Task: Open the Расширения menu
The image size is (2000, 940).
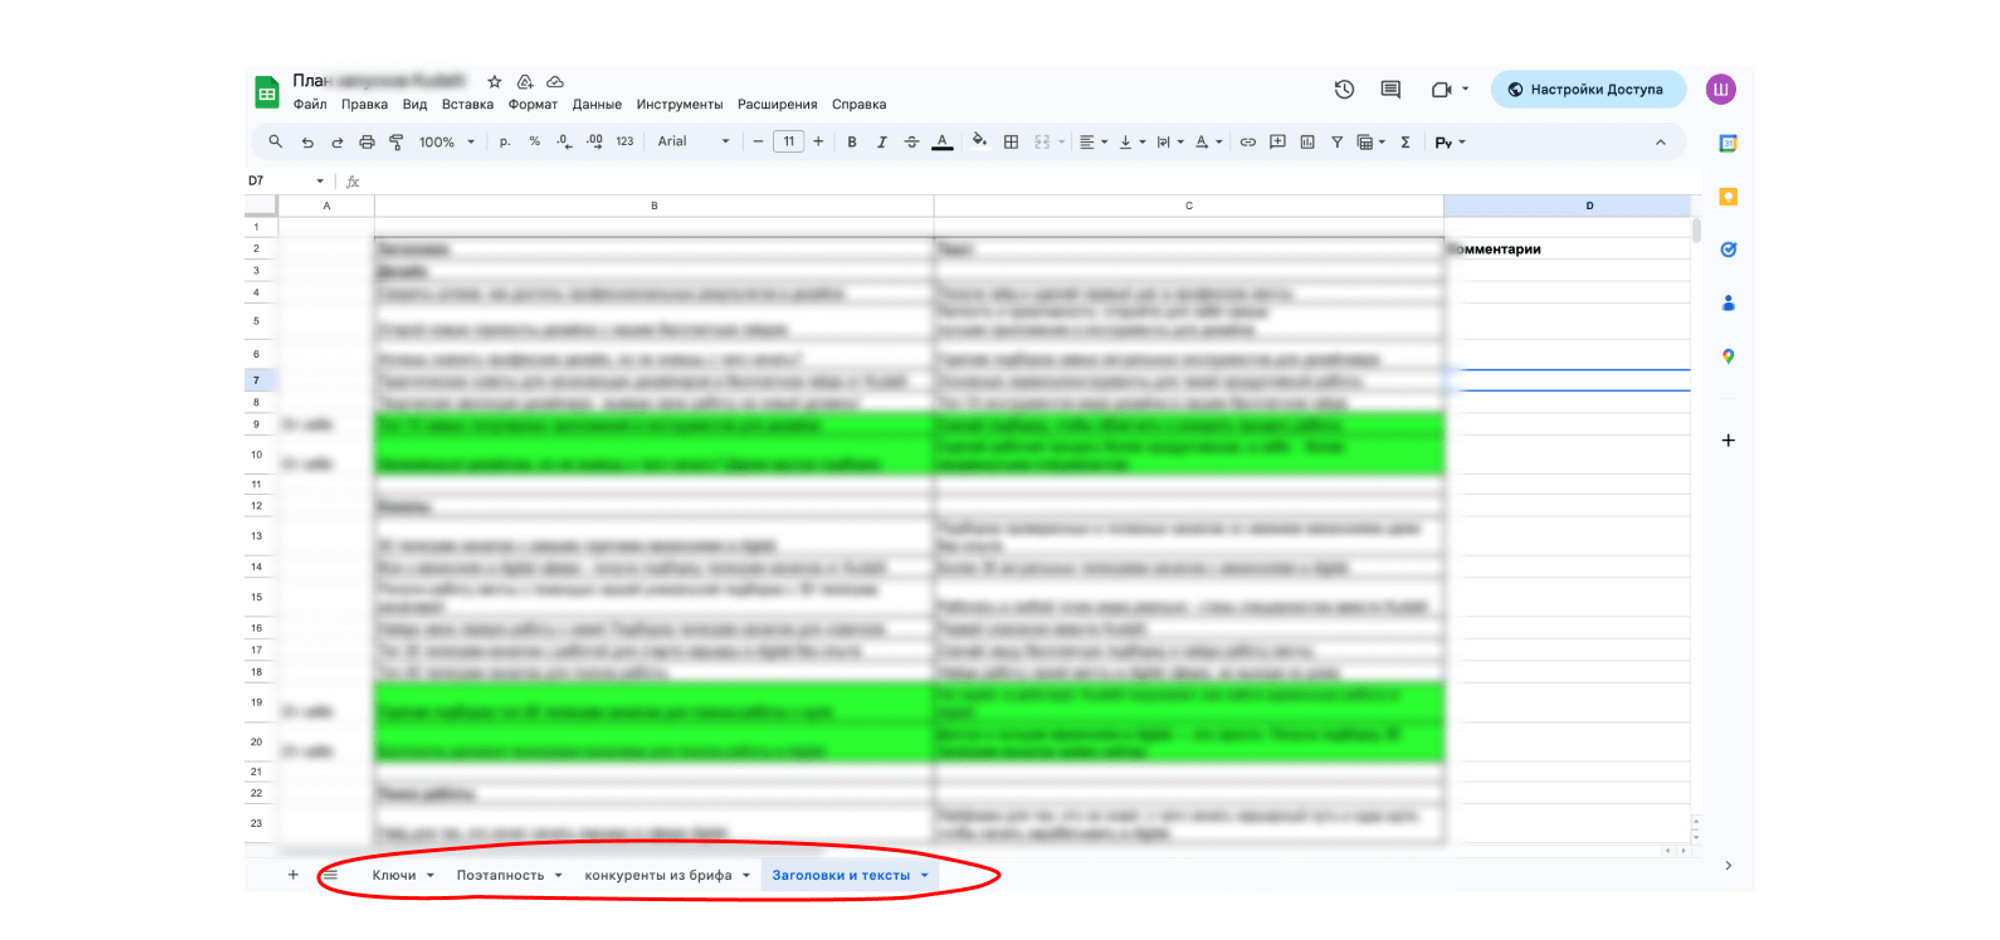Action: click(777, 104)
